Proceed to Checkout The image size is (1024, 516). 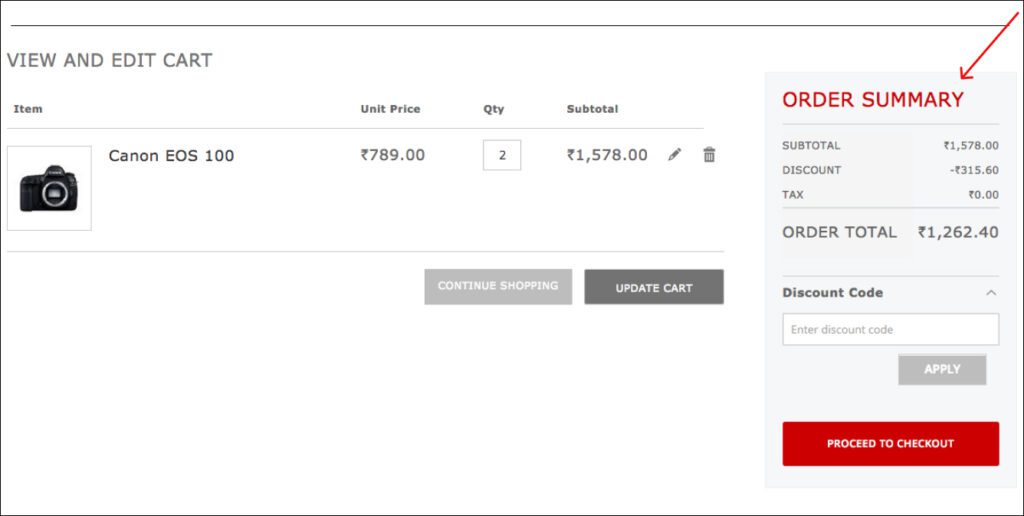pos(890,444)
